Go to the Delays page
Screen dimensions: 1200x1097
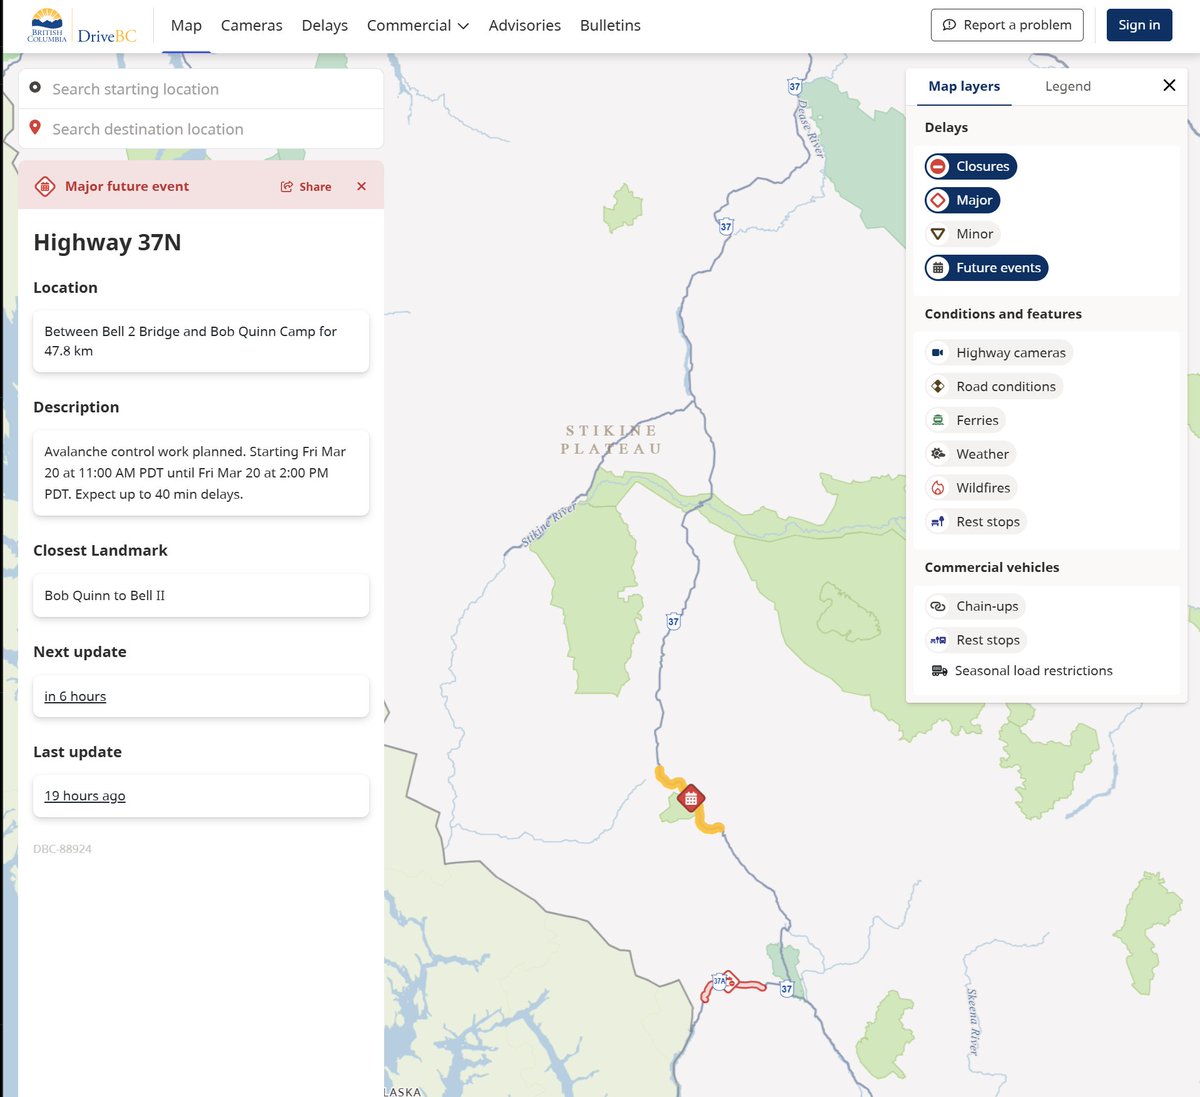coord(325,25)
